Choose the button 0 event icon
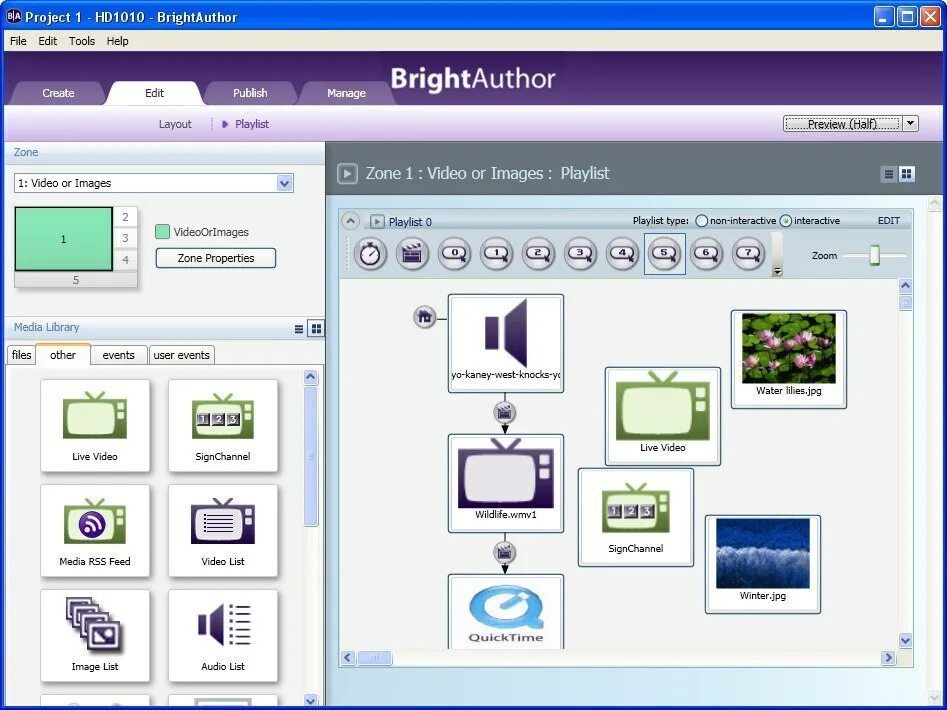 [x=454, y=254]
